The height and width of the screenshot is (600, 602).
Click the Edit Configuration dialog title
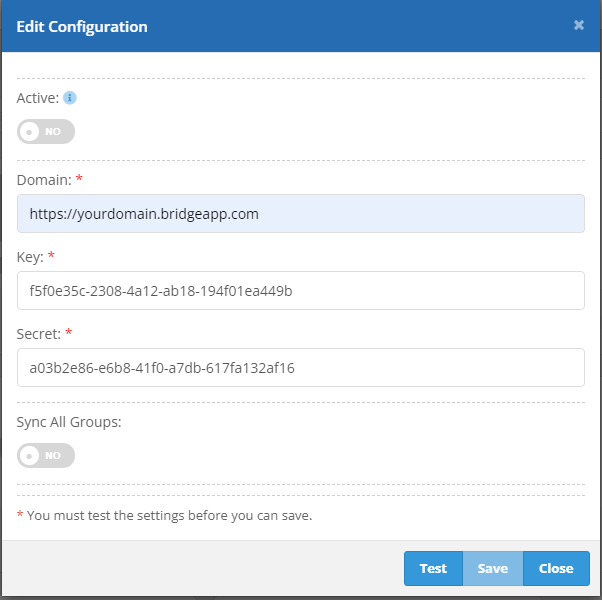[x=82, y=27]
